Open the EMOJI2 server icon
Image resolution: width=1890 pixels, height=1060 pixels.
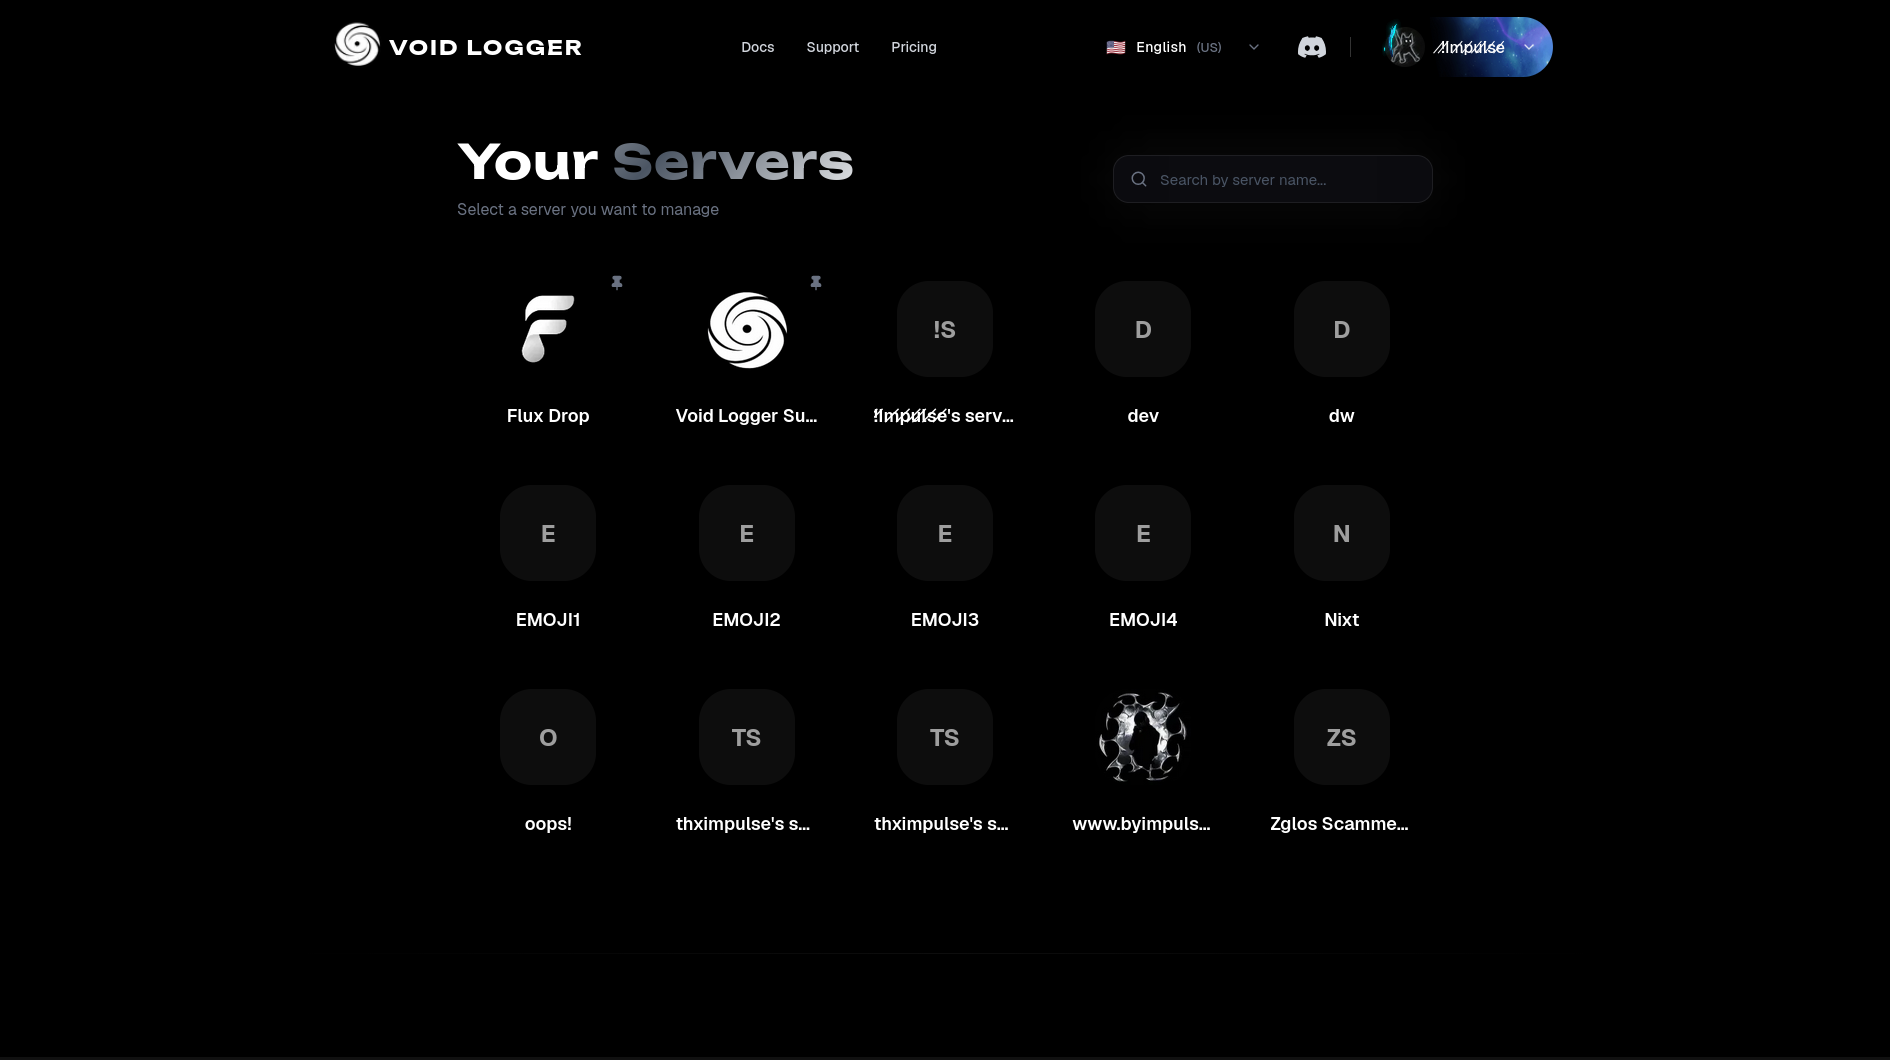tap(747, 533)
